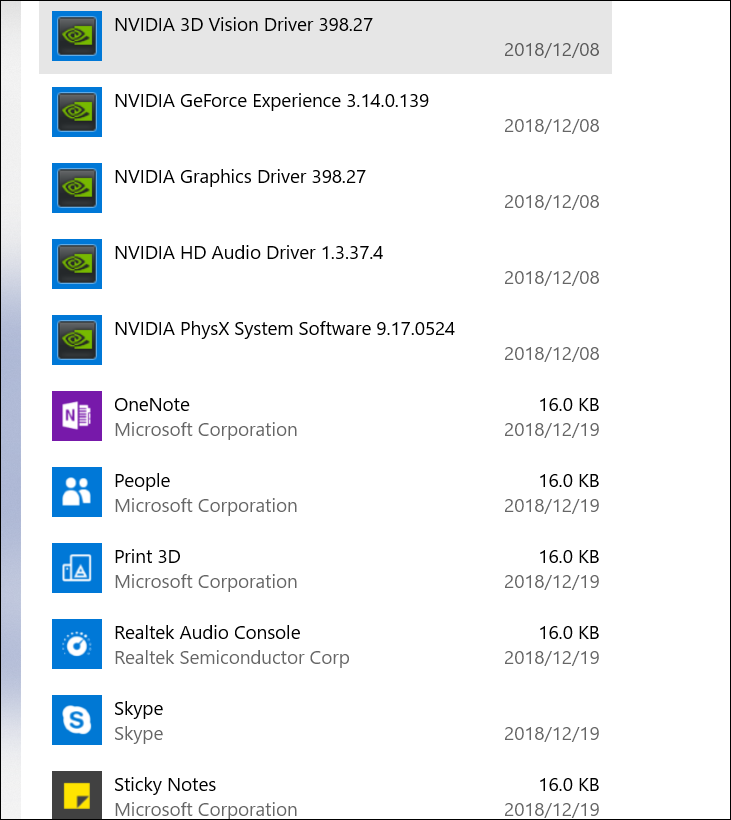Viewport: 731px width, 820px height.
Task: Click the 2018/12/08 date of PhysX System Software
Action: coord(552,354)
